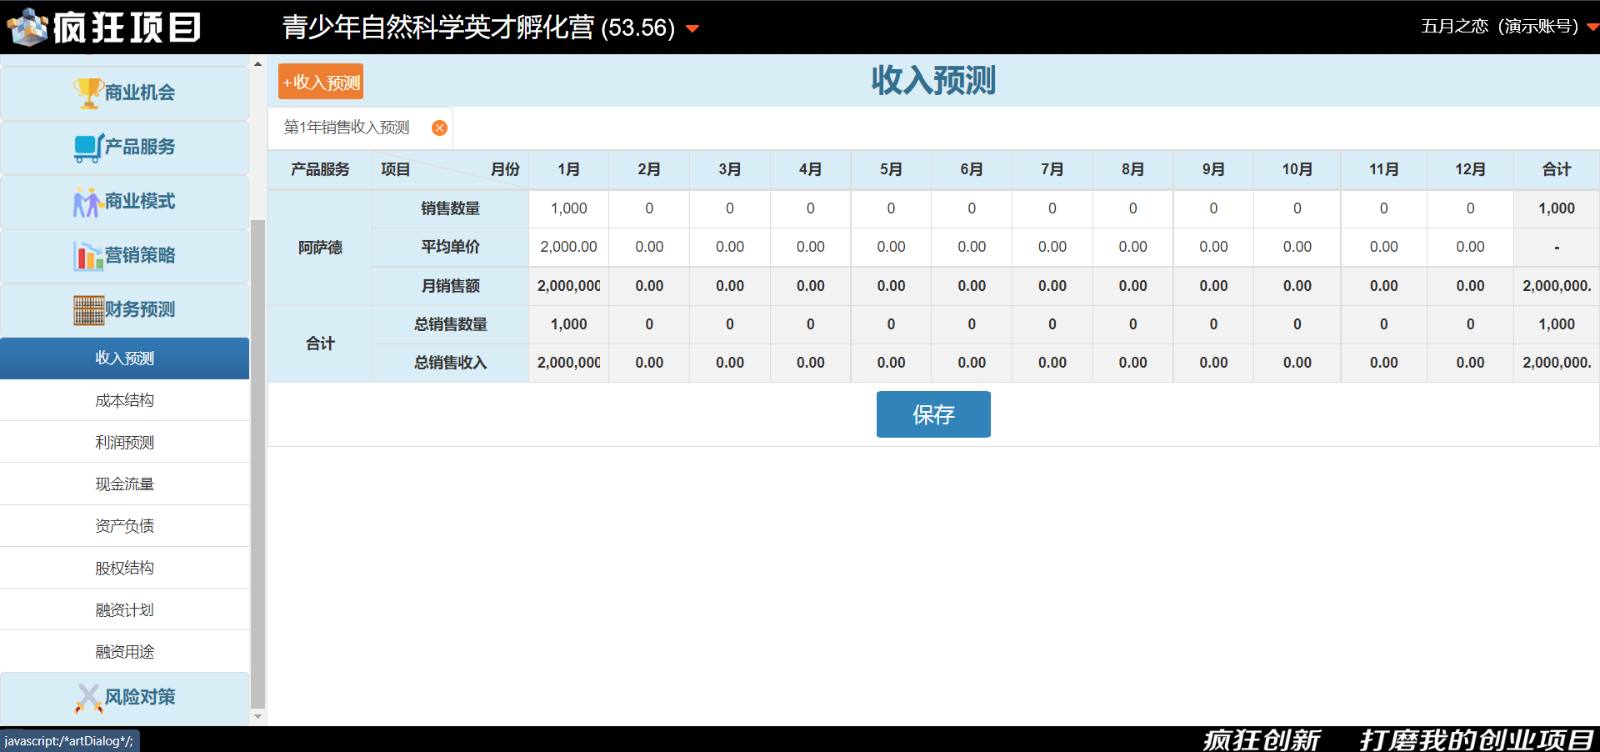Click the 疯狂项目 logo icon
The height and width of the screenshot is (752, 1600).
[x=27, y=27]
